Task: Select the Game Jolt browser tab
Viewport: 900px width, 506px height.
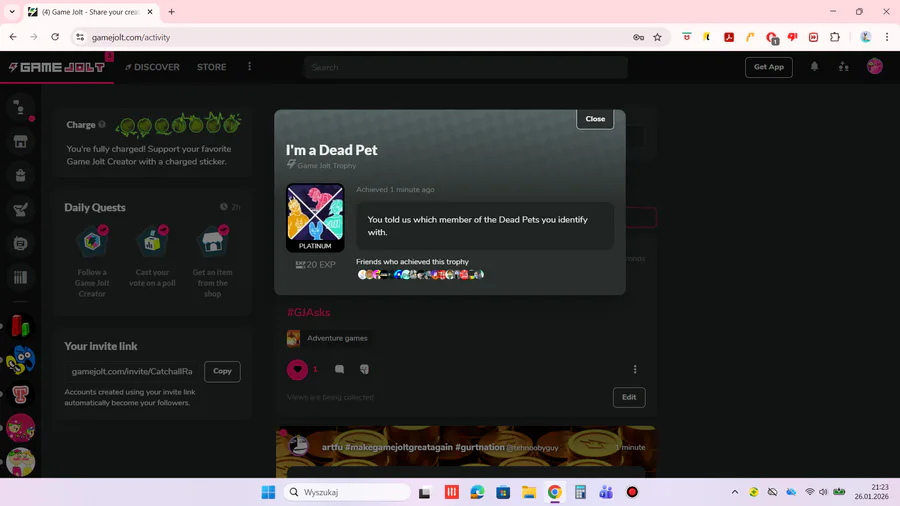Action: 91,11
